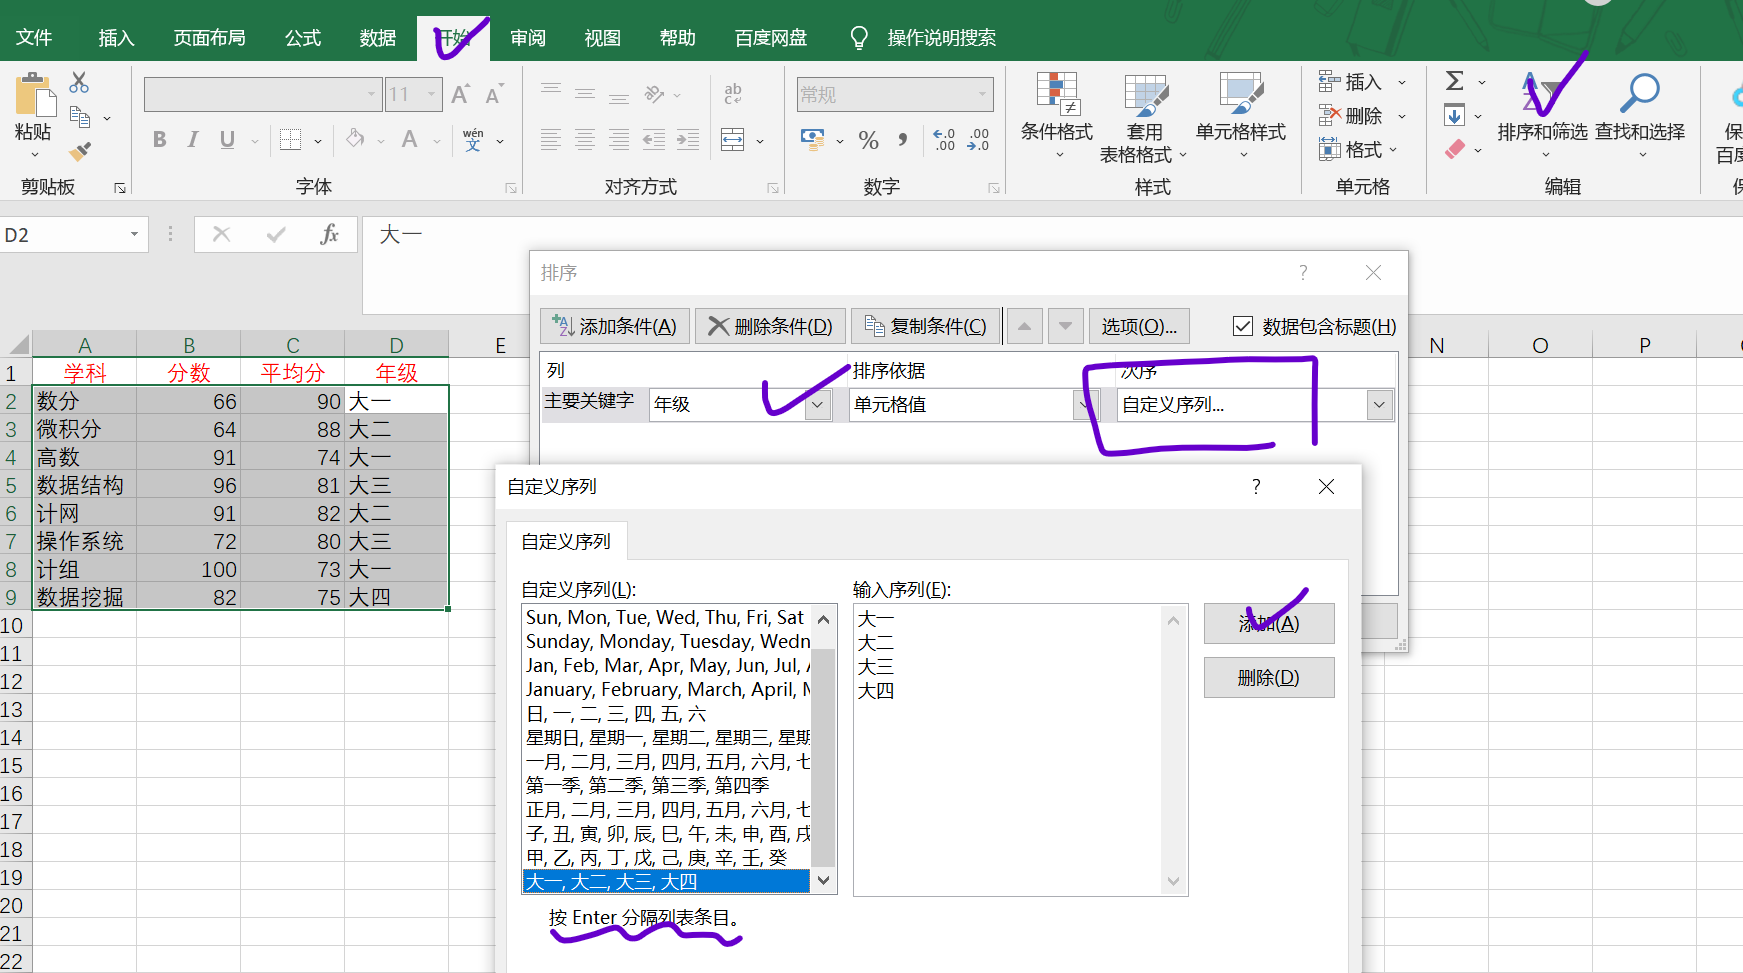
Task: Open the primary key column dropdown
Action: (818, 404)
